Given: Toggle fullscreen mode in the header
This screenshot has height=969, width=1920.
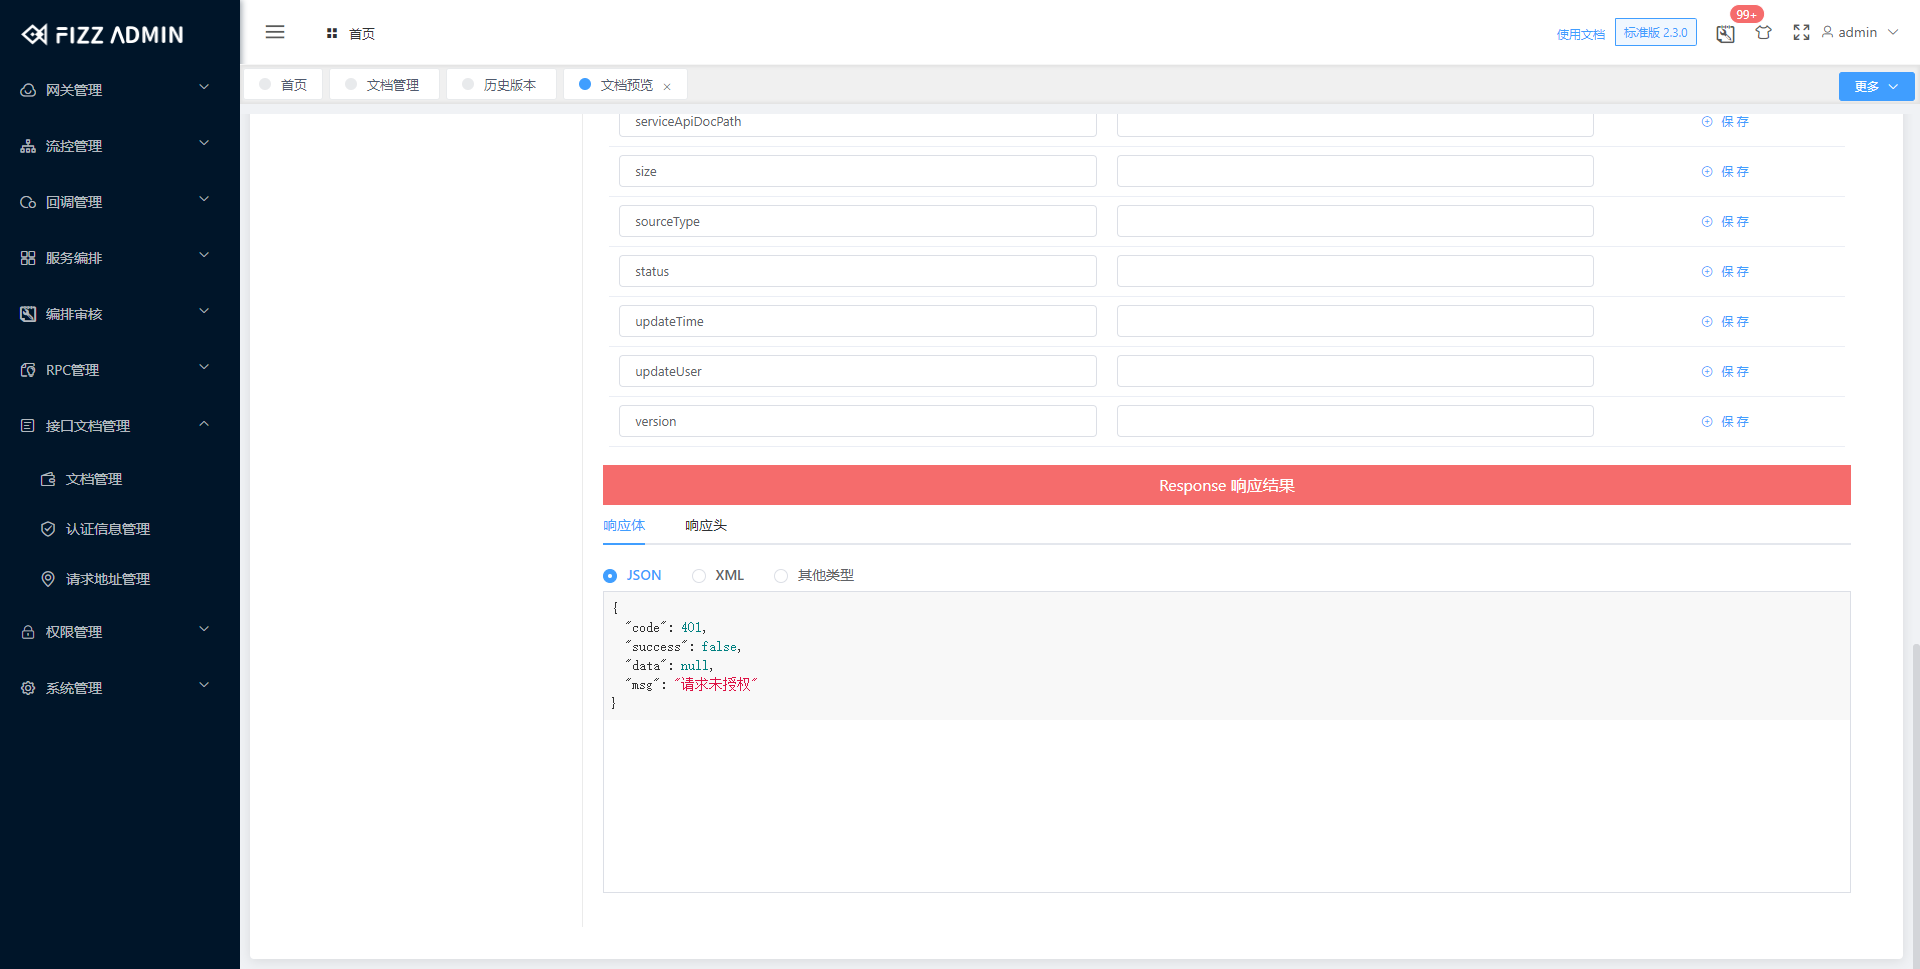Looking at the screenshot, I should (1801, 32).
